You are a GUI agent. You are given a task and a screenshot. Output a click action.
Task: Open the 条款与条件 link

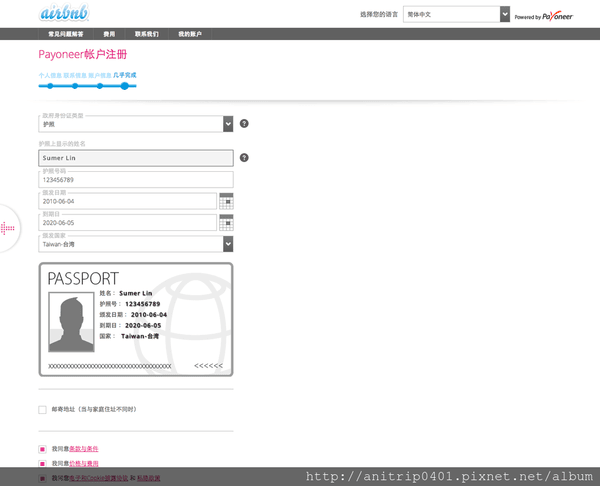click(88, 450)
